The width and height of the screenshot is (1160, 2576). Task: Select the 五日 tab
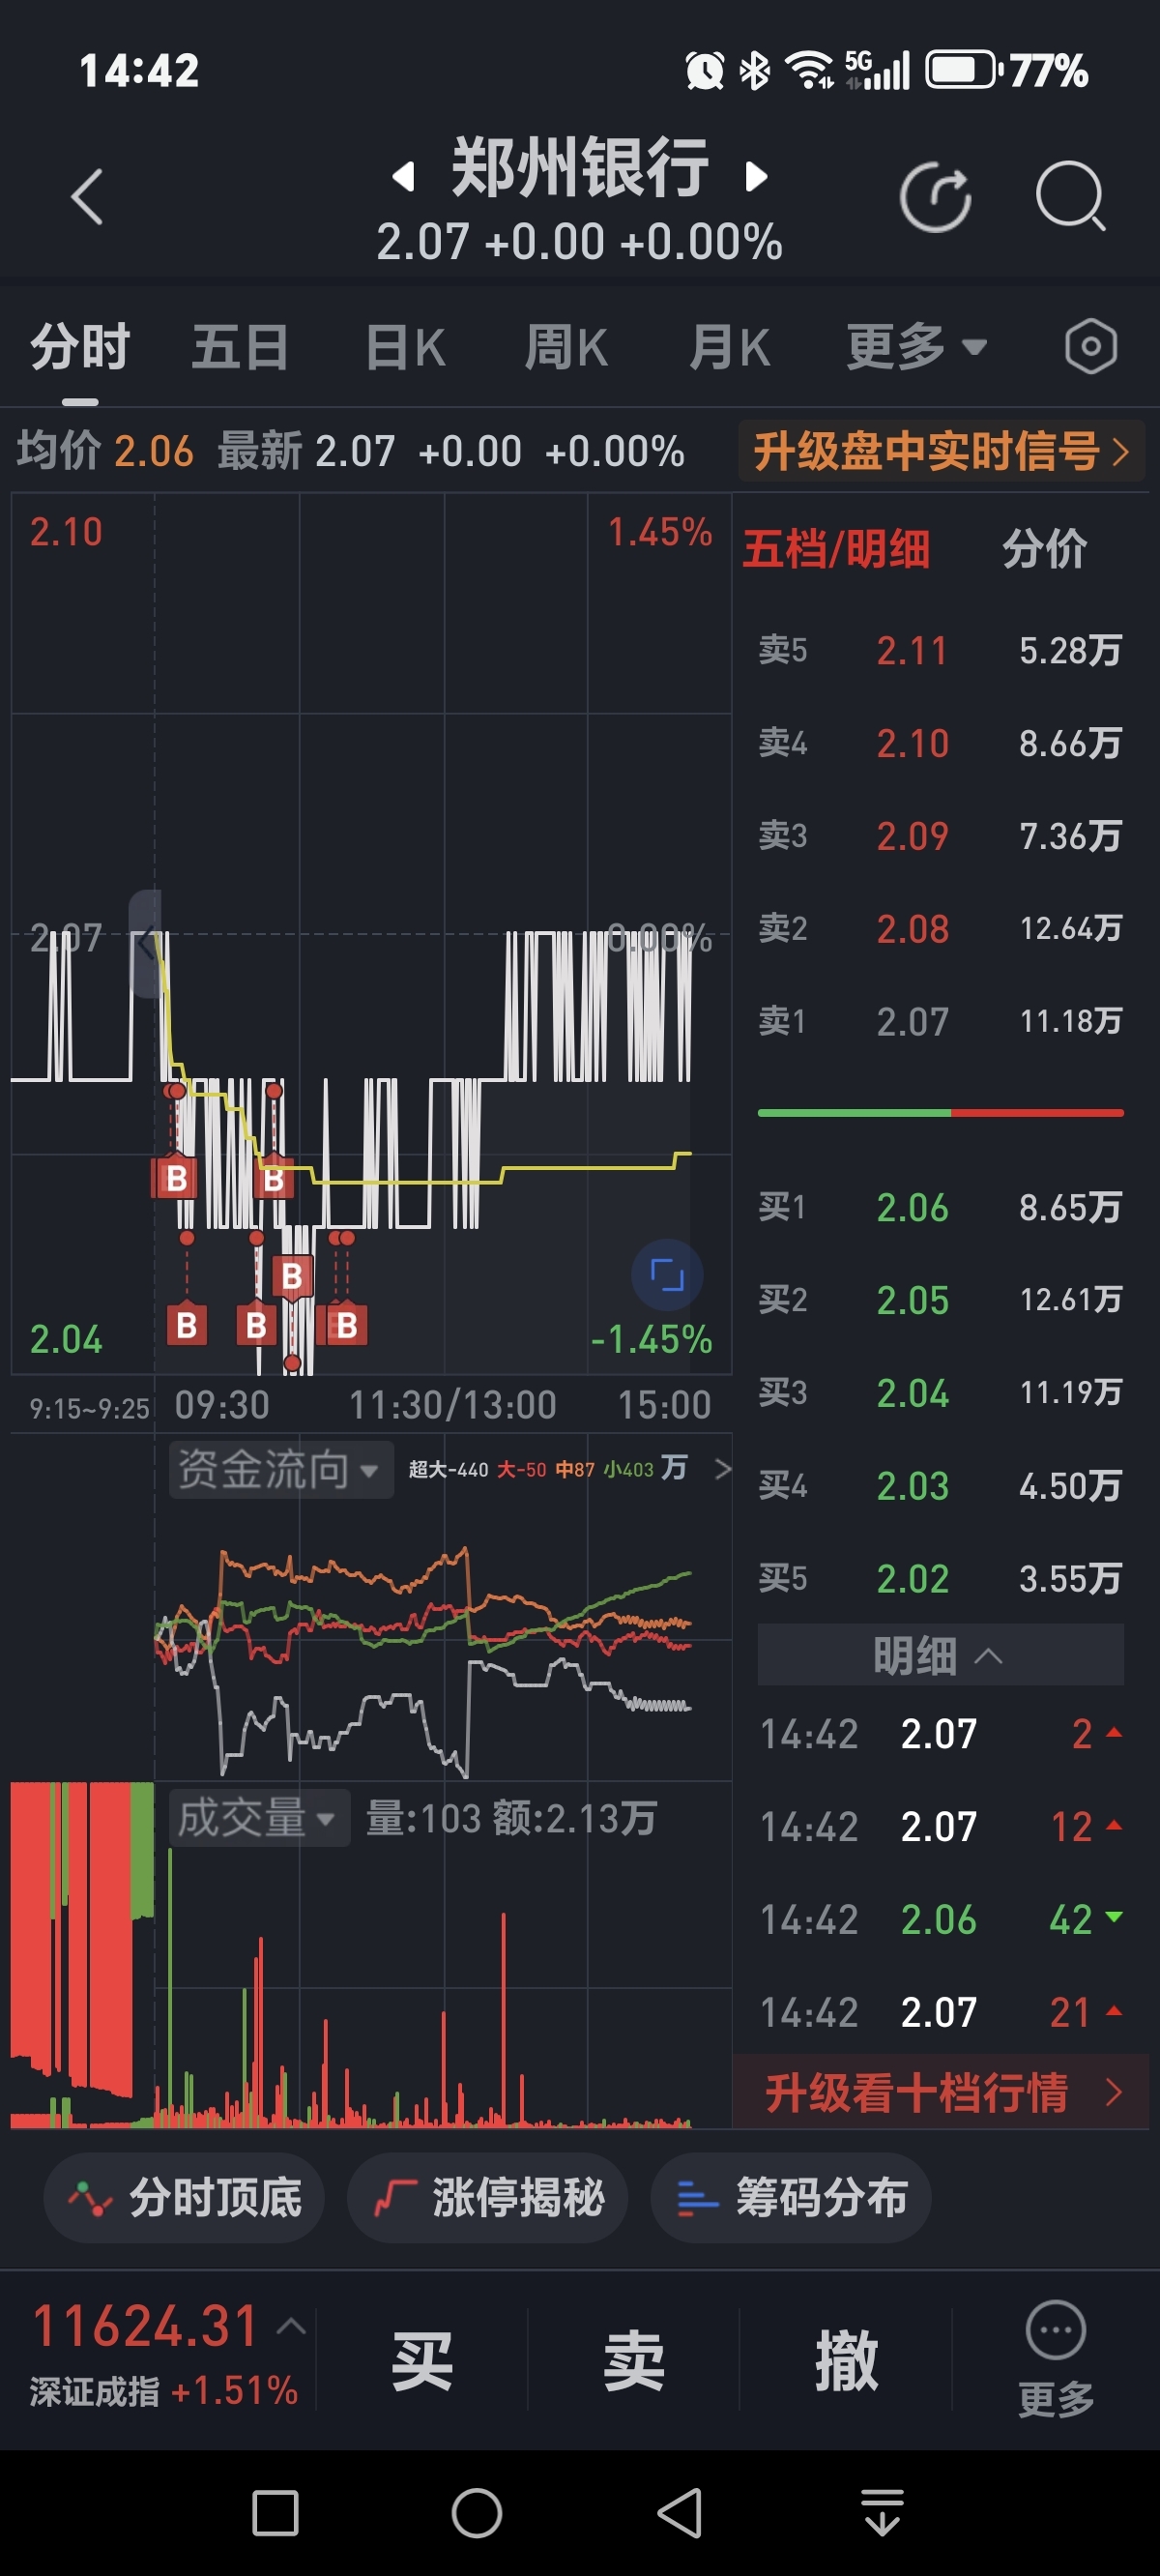click(240, 347)
